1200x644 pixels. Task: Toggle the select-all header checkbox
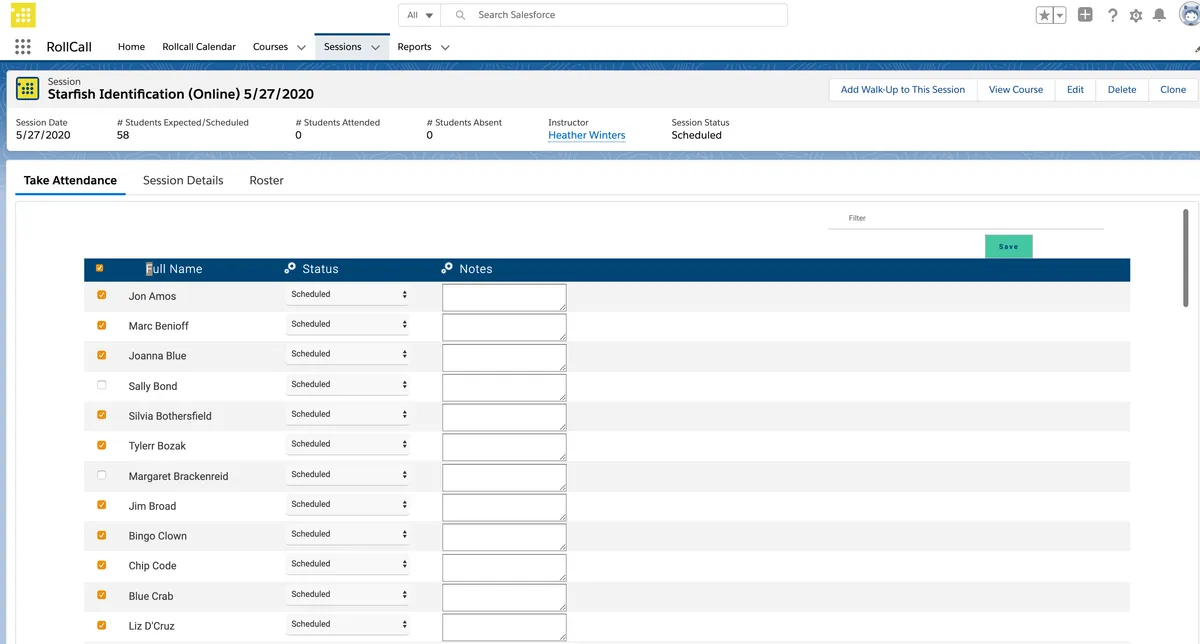click(x=100, y=268)
